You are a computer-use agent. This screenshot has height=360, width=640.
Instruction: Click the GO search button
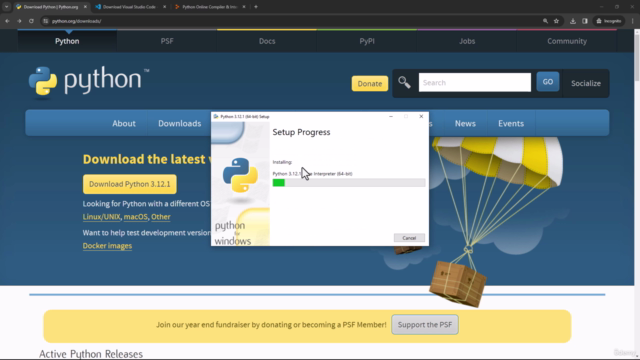(x=548, y=82)
